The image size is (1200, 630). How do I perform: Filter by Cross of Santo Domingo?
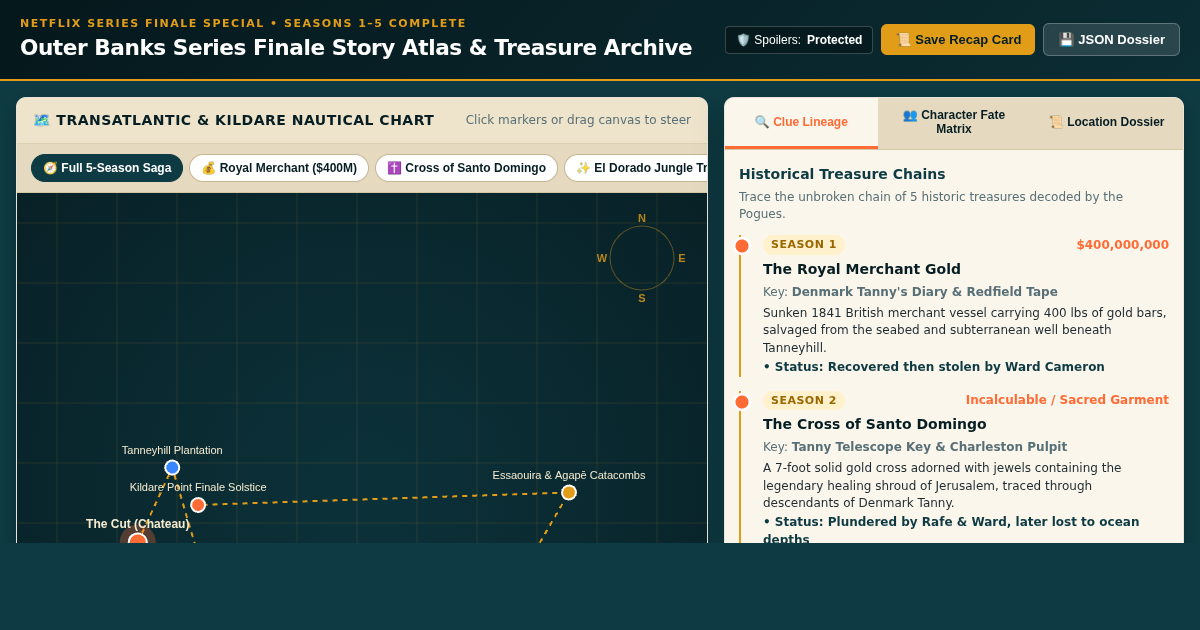click(x=466, y=168)
